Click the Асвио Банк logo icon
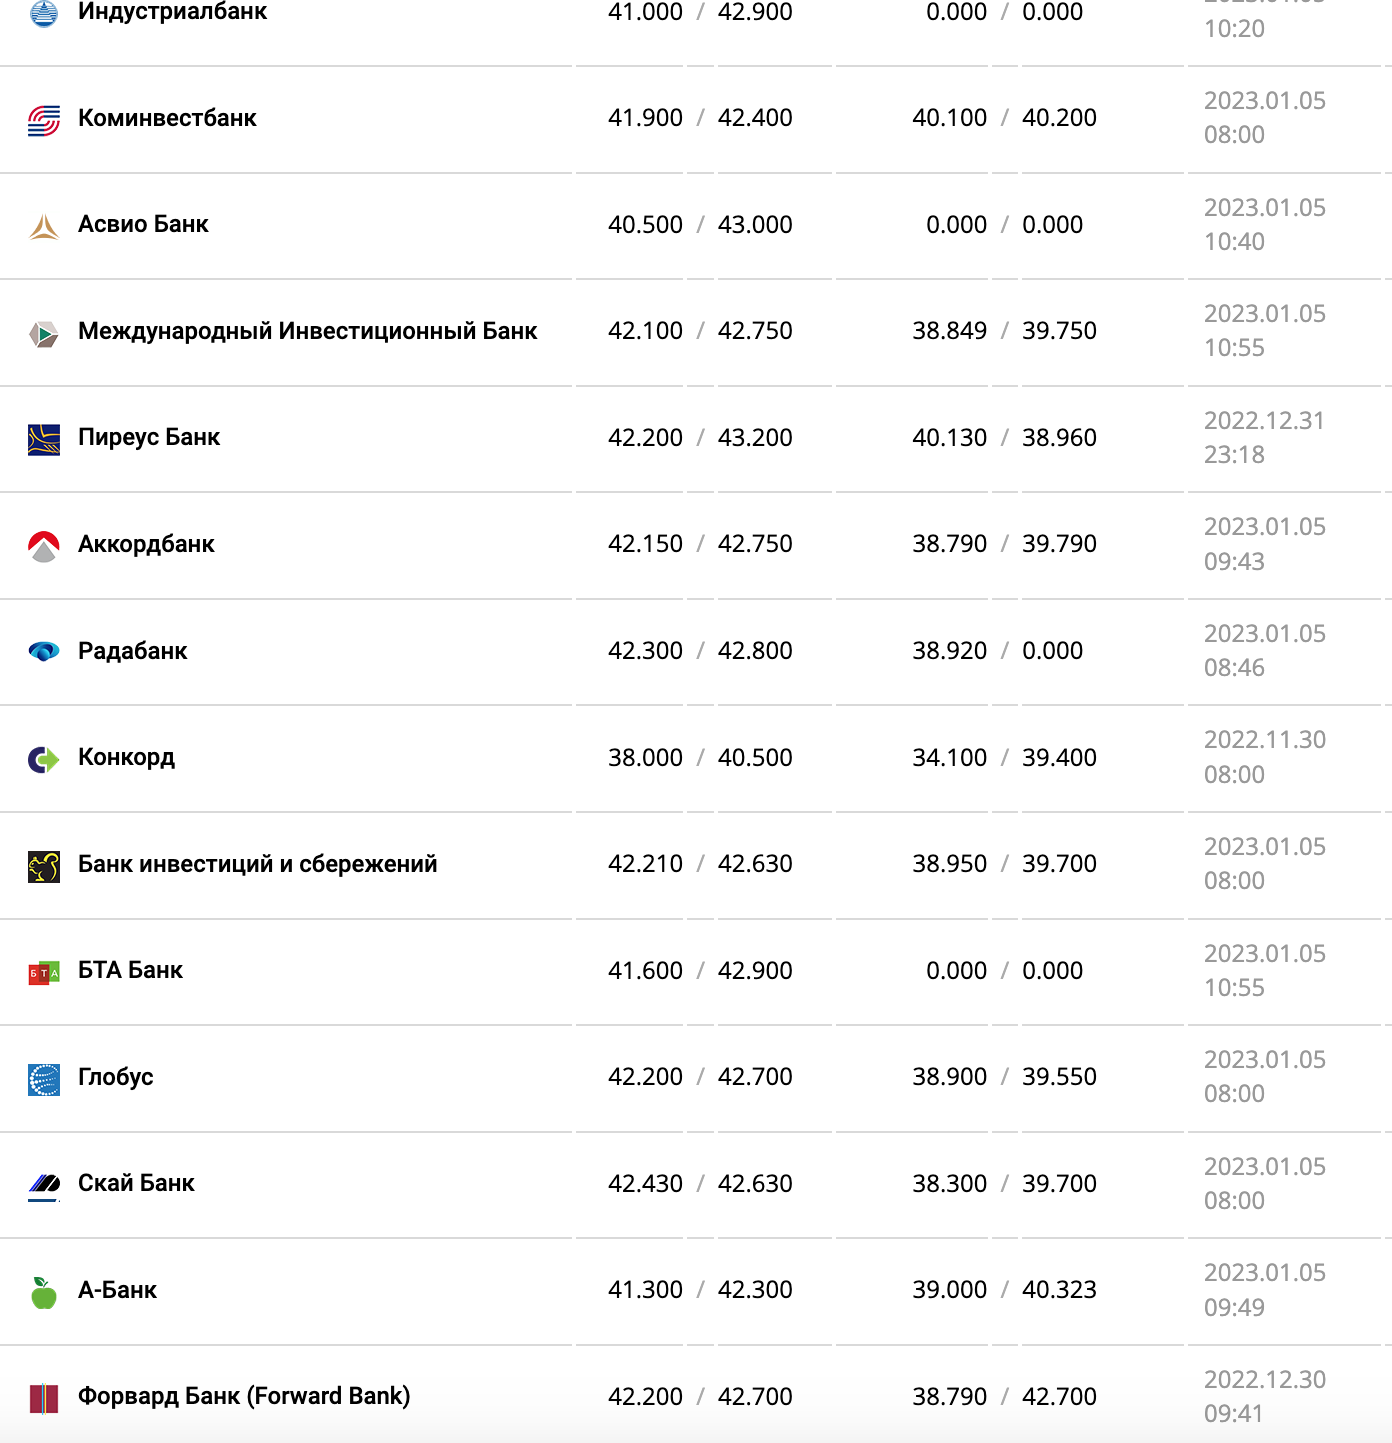 44,226
